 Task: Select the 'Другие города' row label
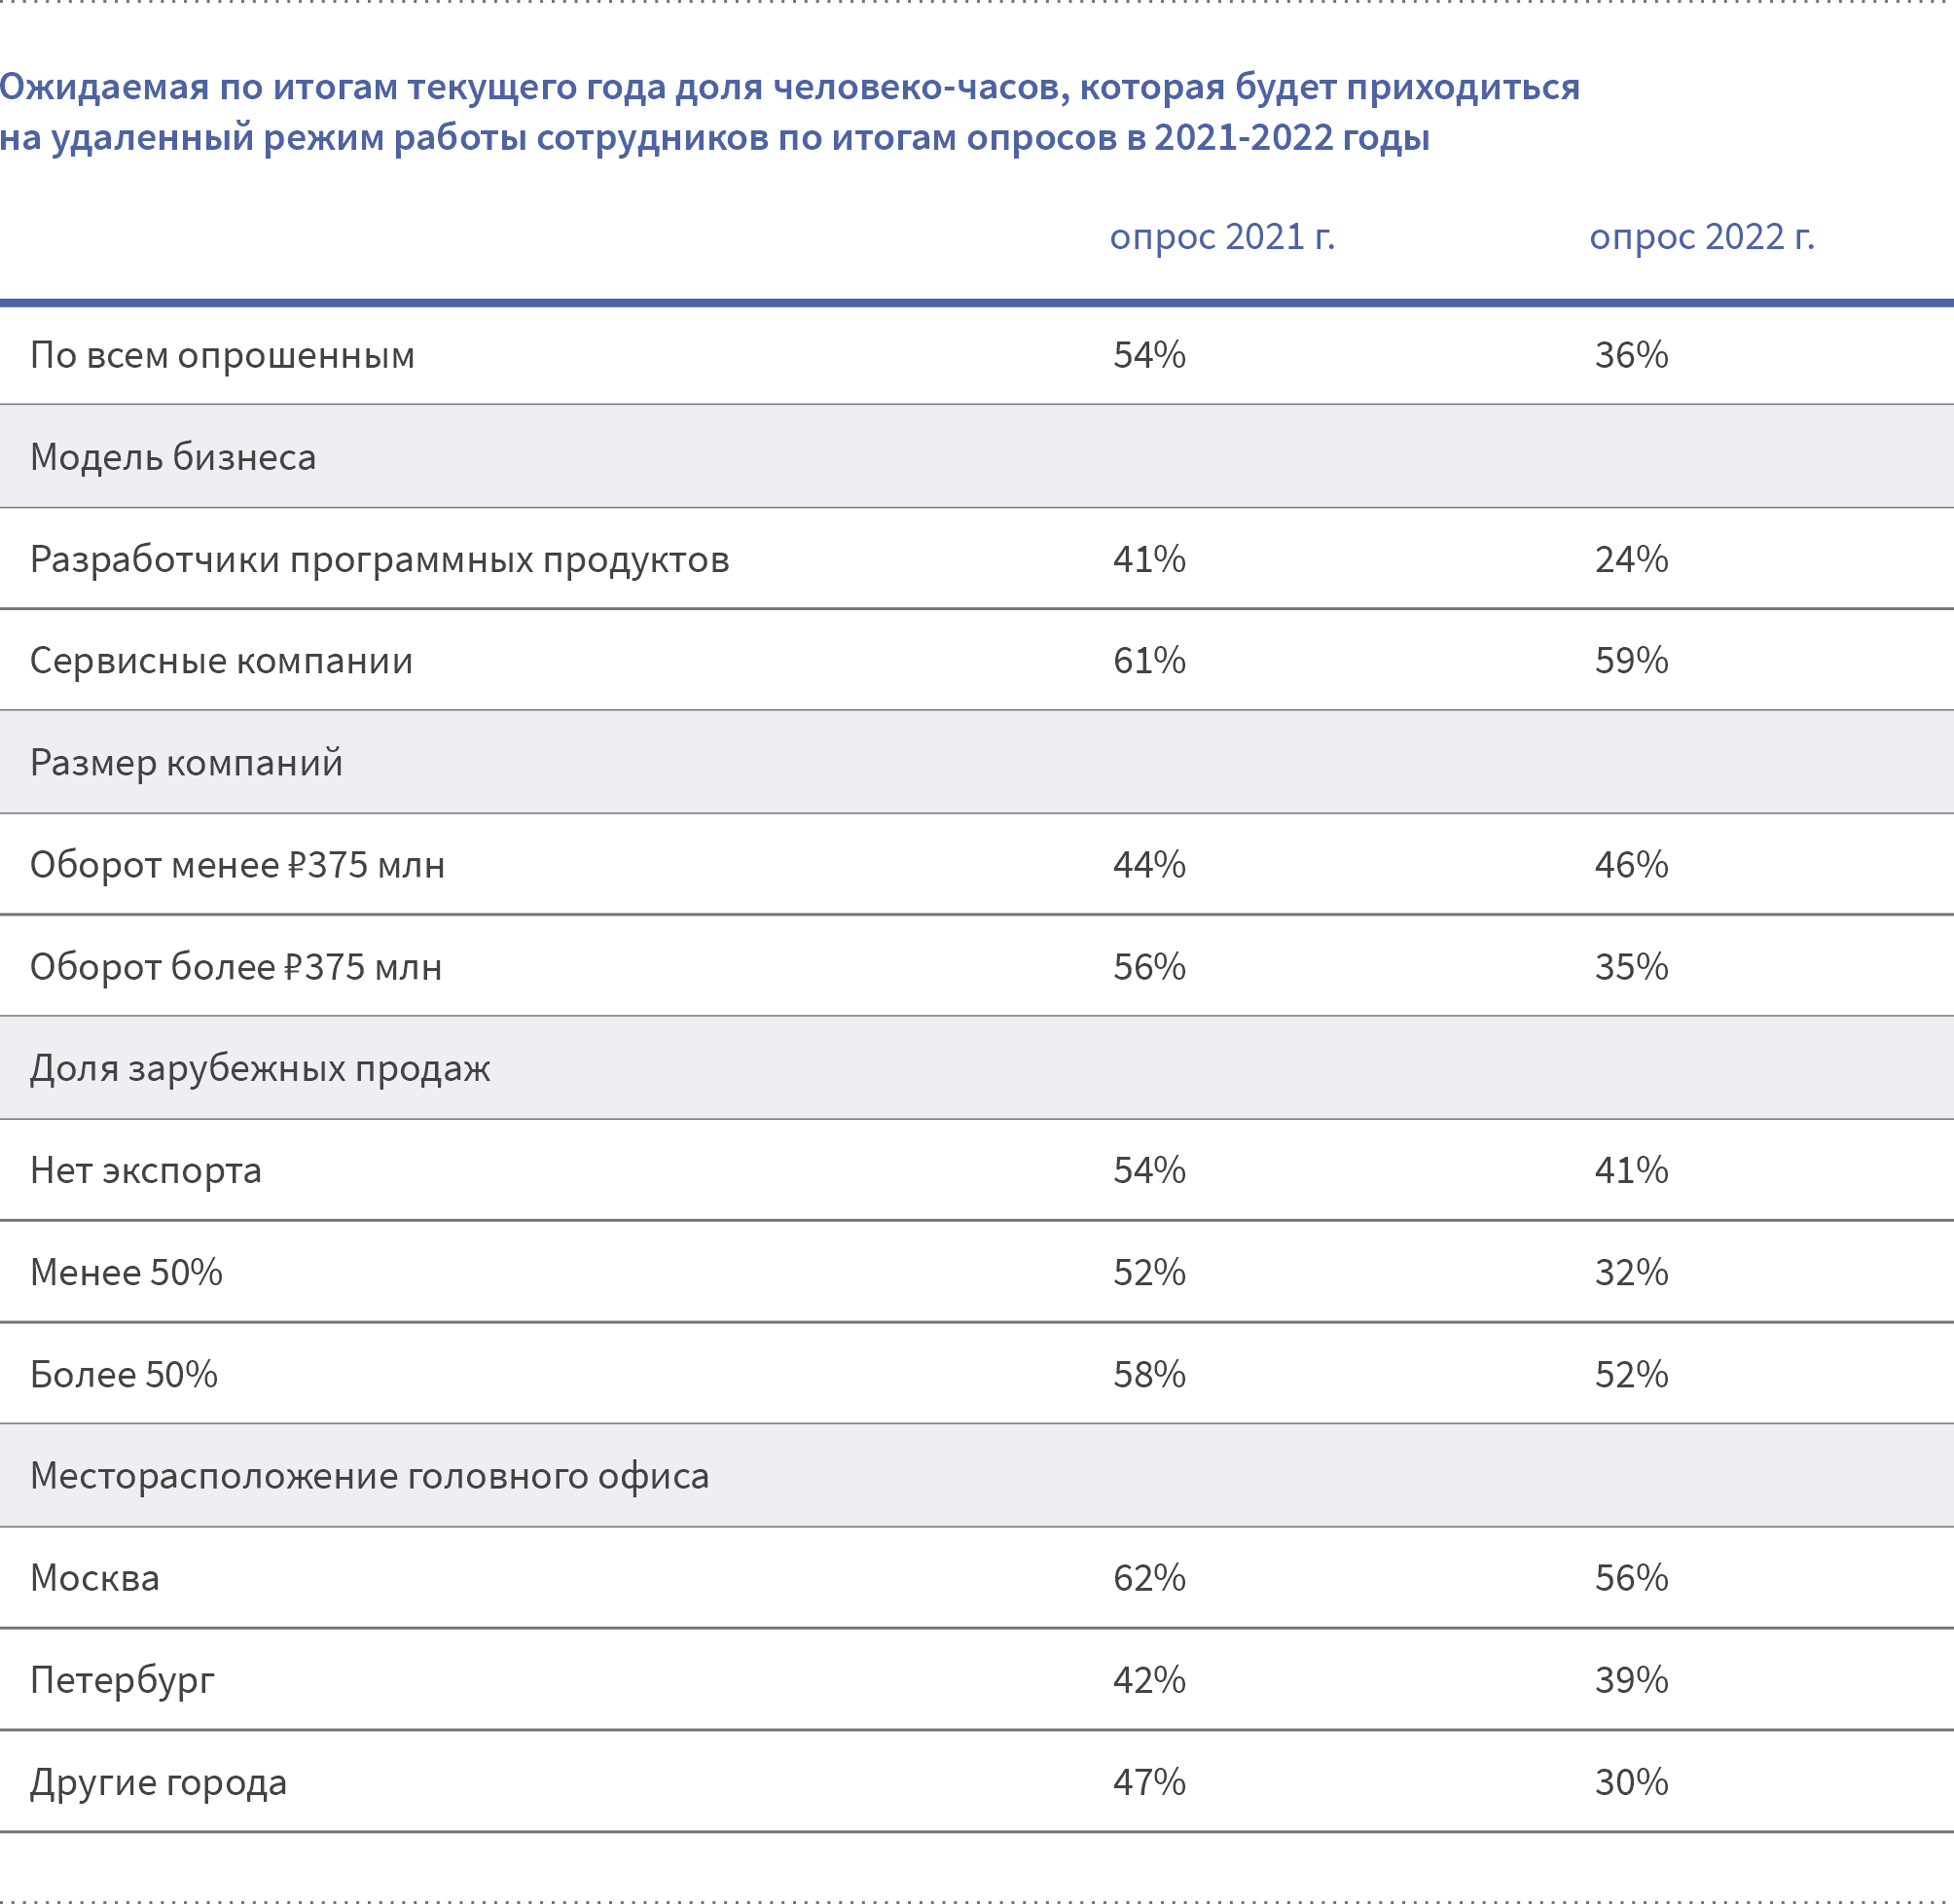click(159, 1783)
